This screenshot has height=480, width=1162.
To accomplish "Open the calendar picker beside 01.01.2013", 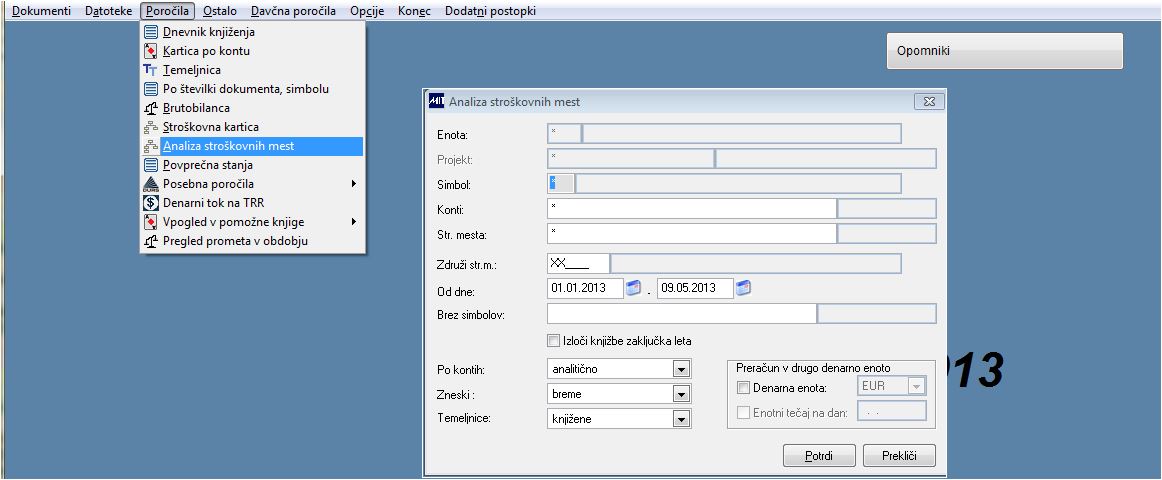I will [634, 288].
